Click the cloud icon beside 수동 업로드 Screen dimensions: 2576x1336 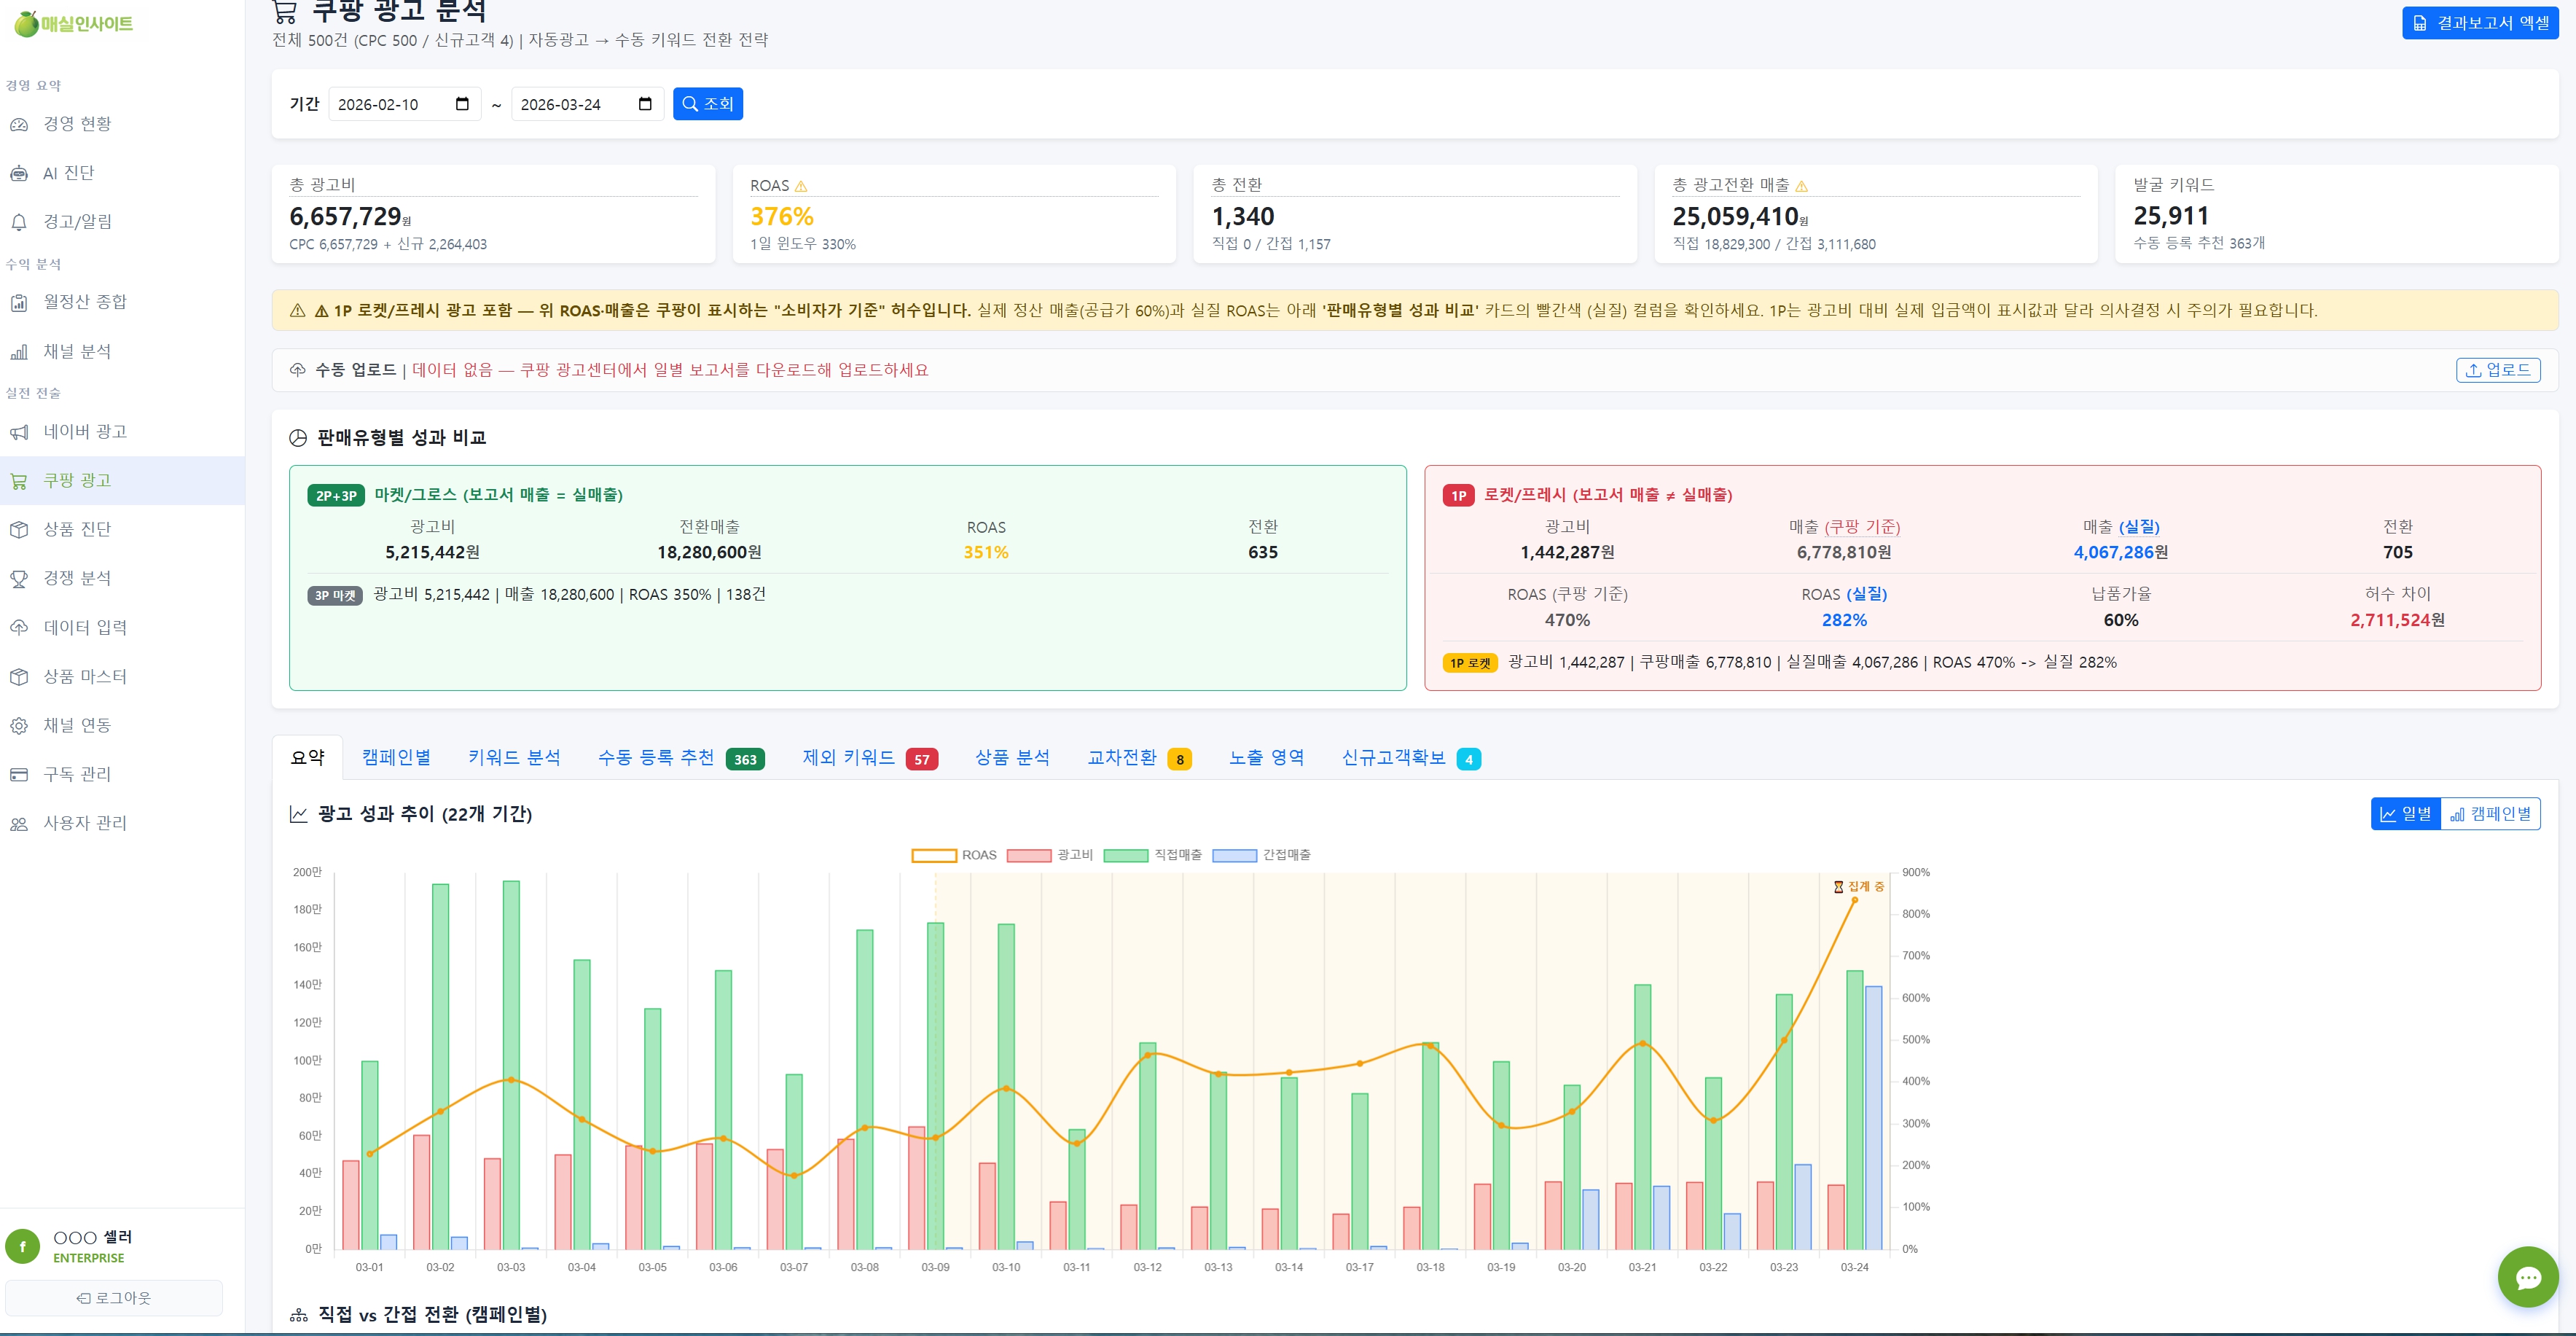coord(298,370)
